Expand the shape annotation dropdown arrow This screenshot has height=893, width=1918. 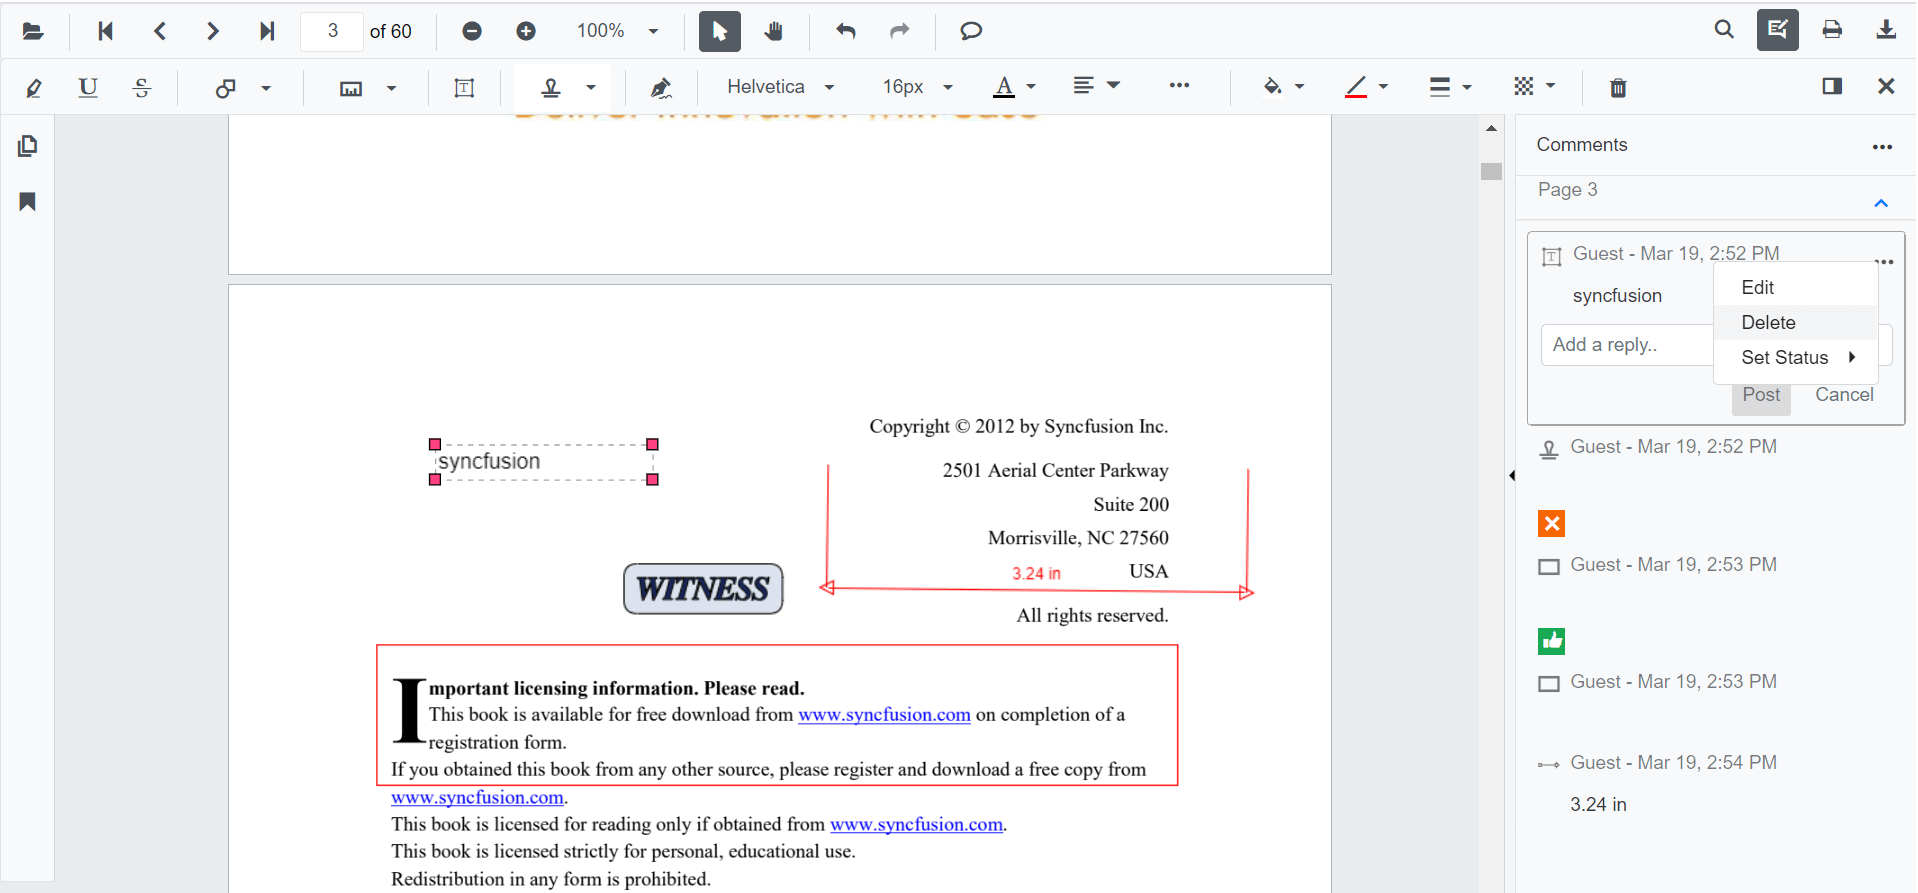pyautogui.click(x=266, y=88)
